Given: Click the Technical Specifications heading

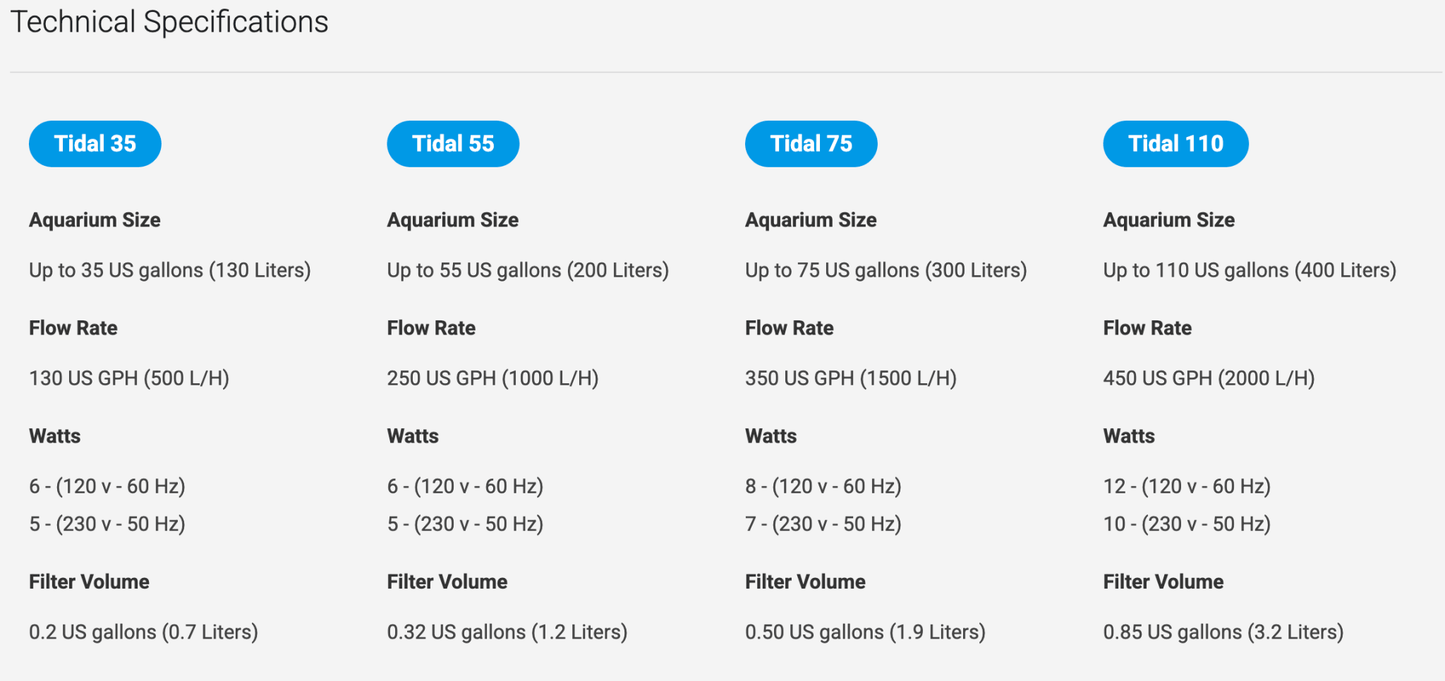Looking at the screenshot, I should pyautogui.click(x=169, y=22).
